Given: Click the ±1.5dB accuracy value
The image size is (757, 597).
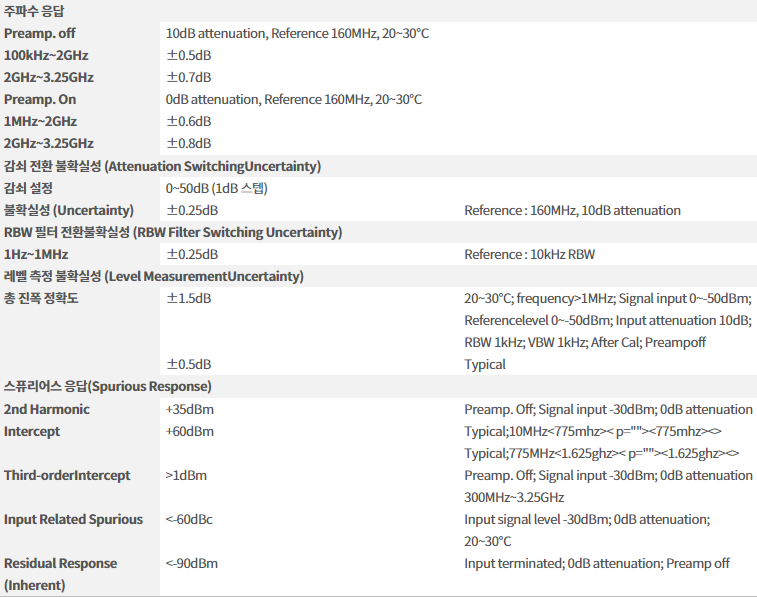Looking at the screenshot, I should tap(189, 298).
